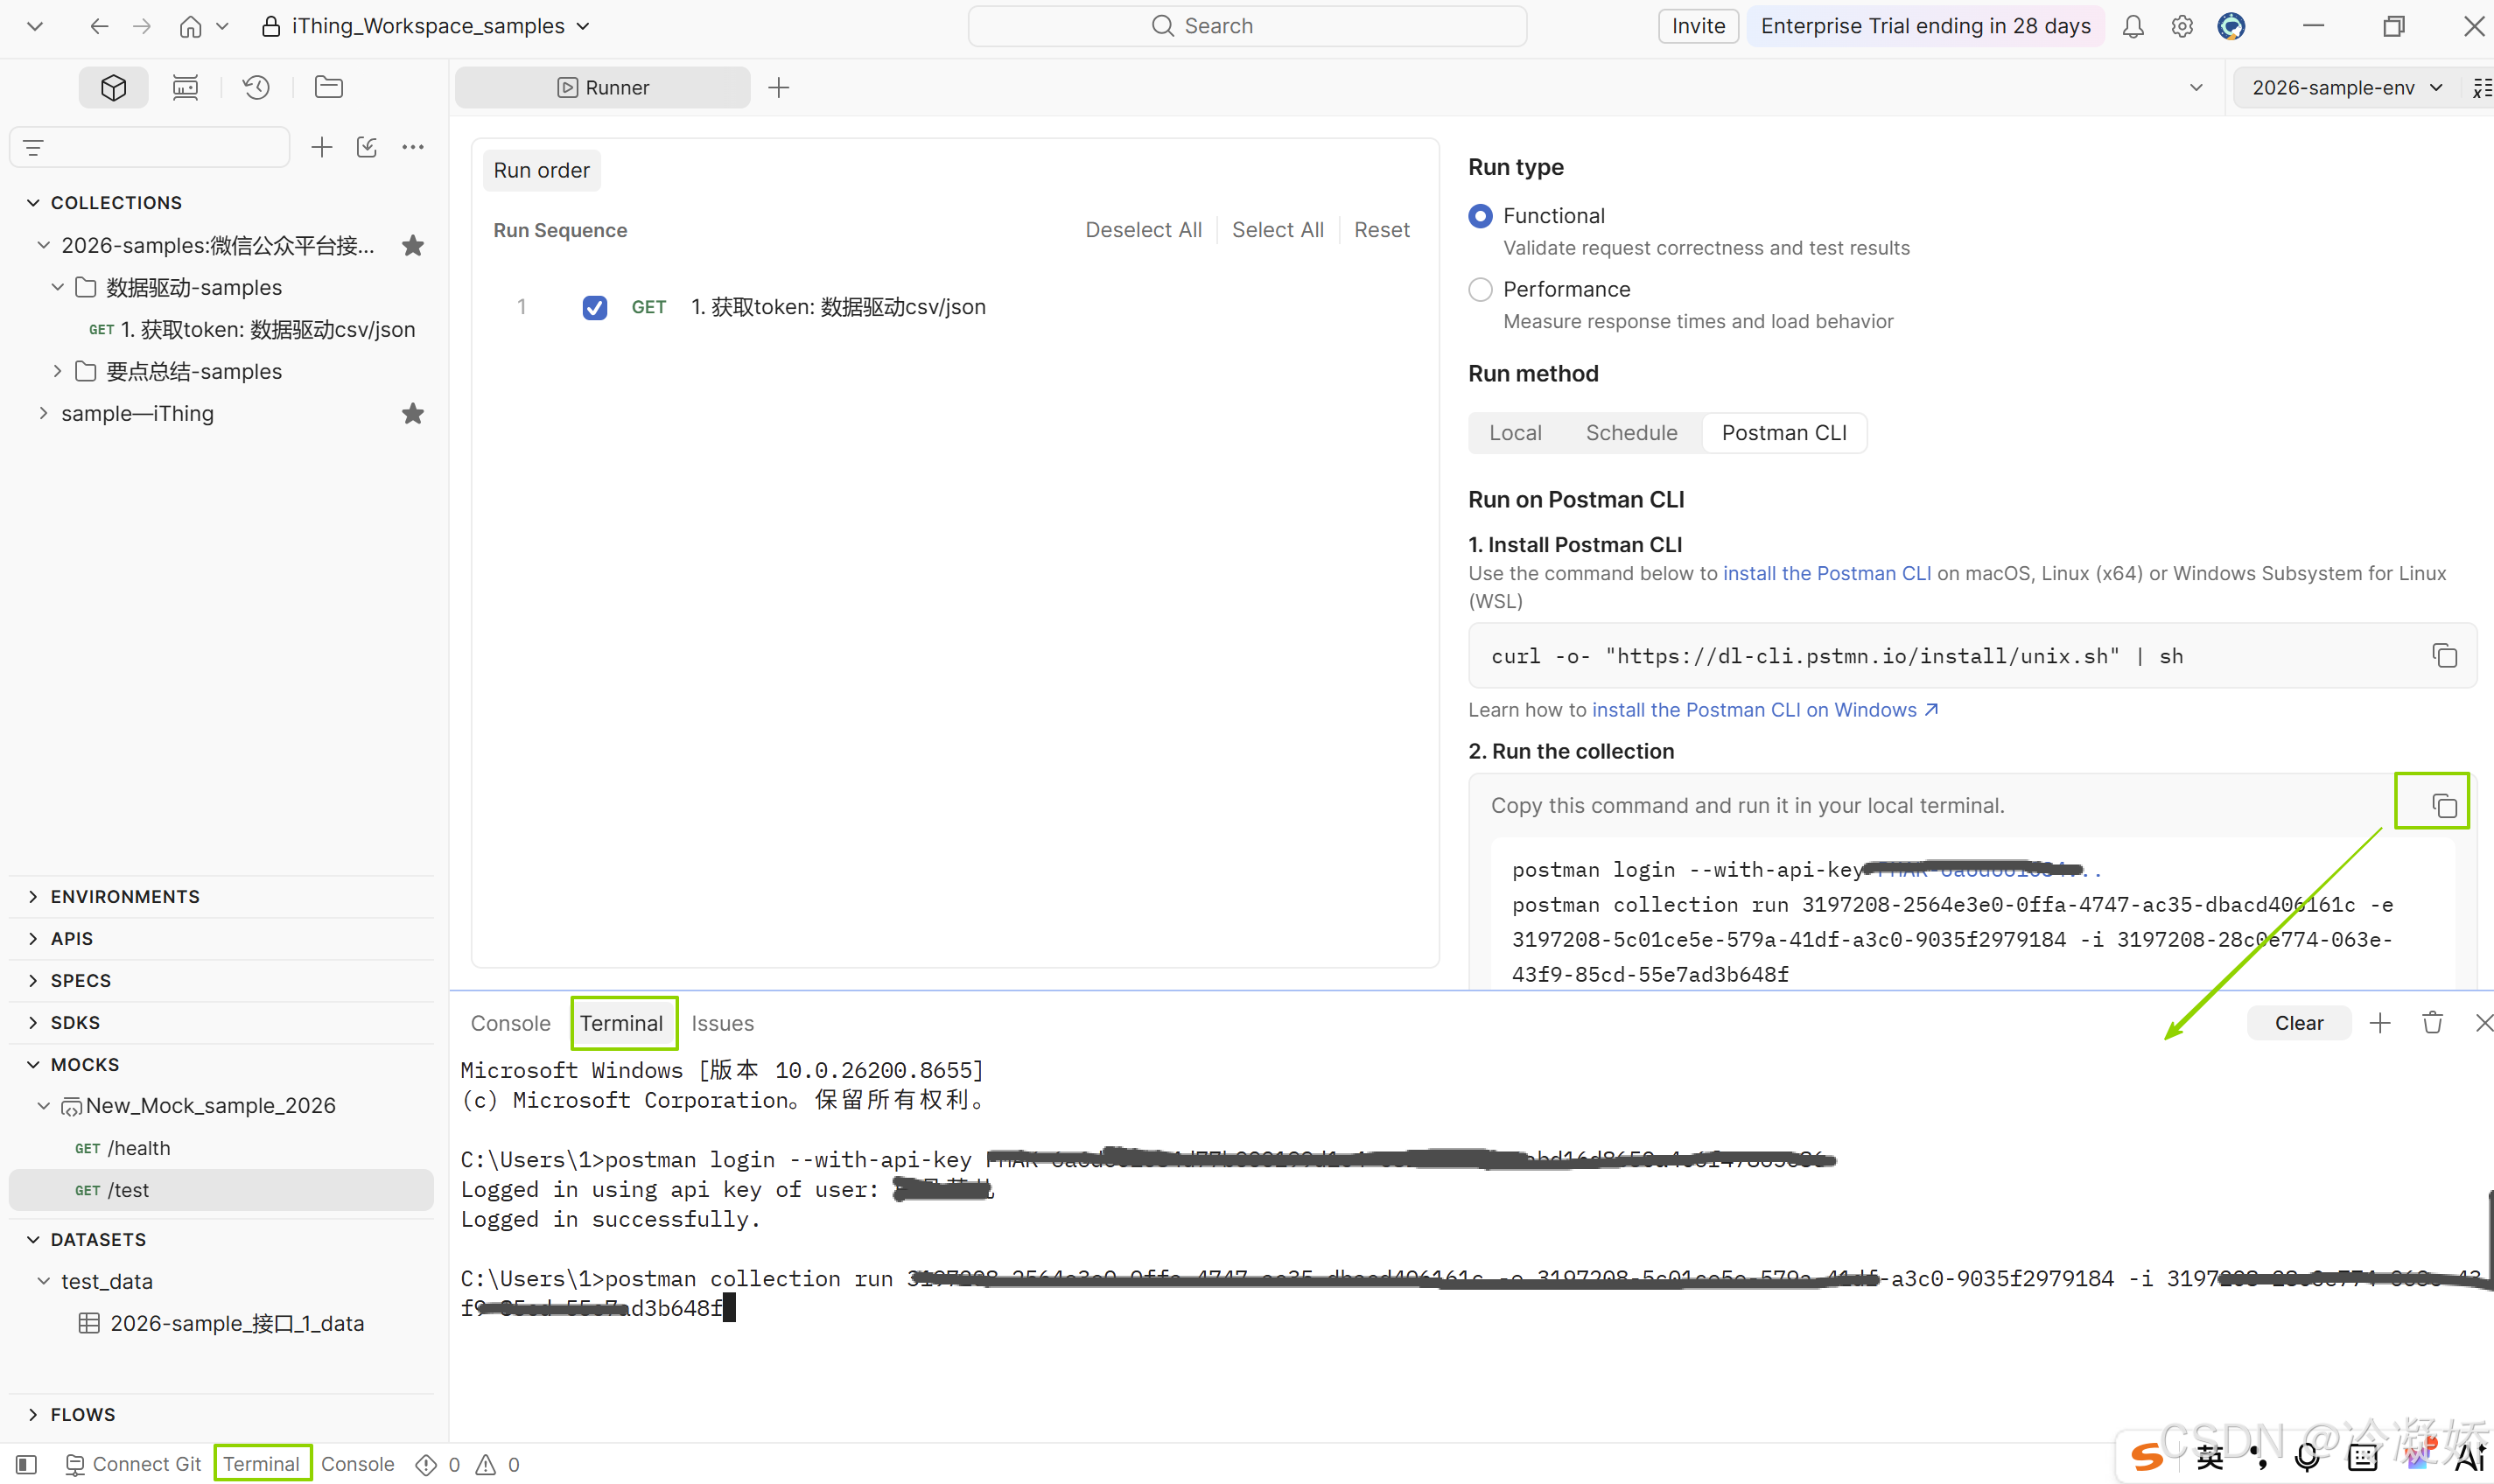Copy the curl install command
The height and width of the screenshot is (1484, 2494).
coord(2444,656)
